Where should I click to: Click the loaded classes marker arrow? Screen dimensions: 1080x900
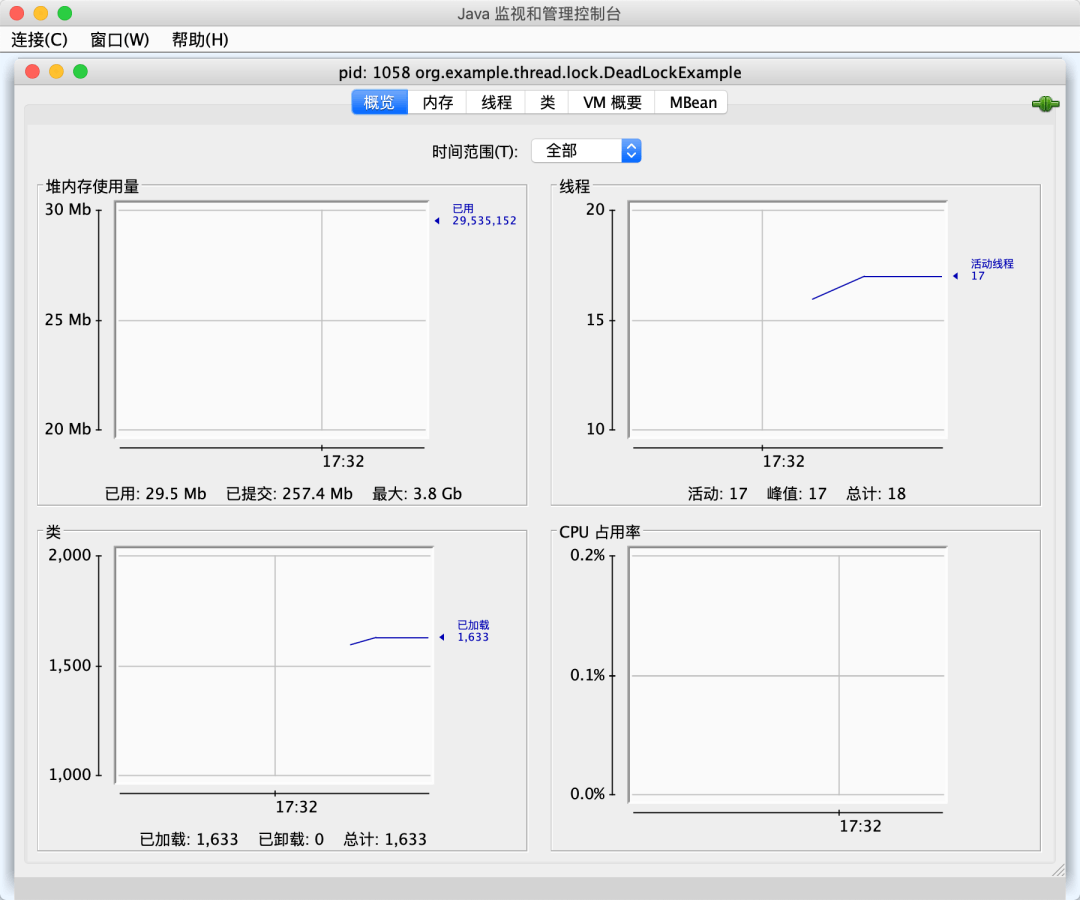[442, 637]
